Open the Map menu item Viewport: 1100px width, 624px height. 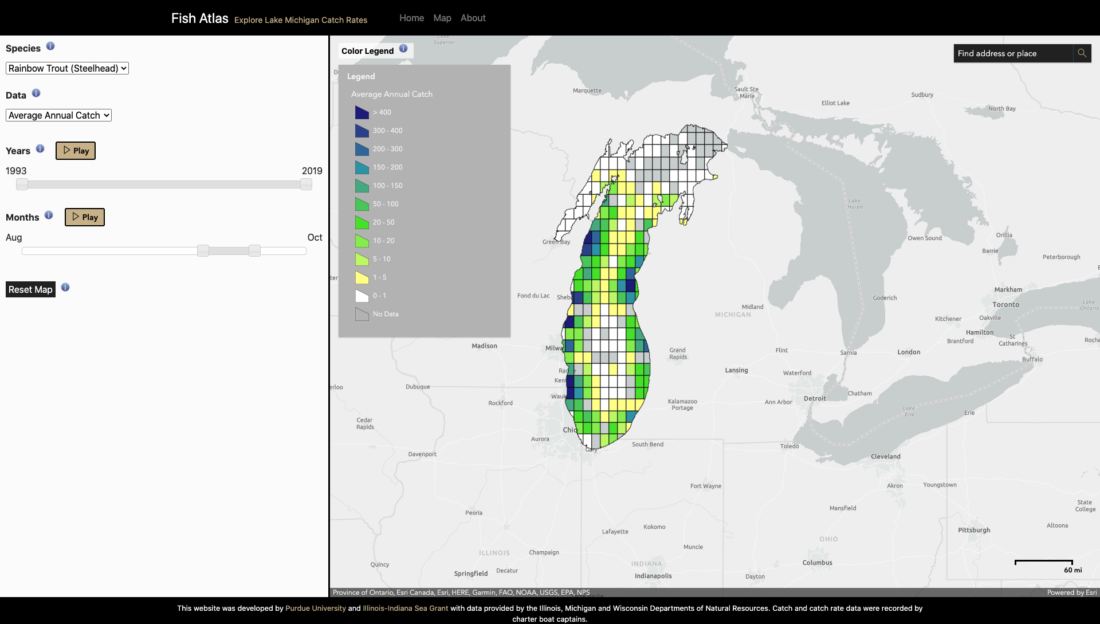pyautogui.click(x=442, y=17)
